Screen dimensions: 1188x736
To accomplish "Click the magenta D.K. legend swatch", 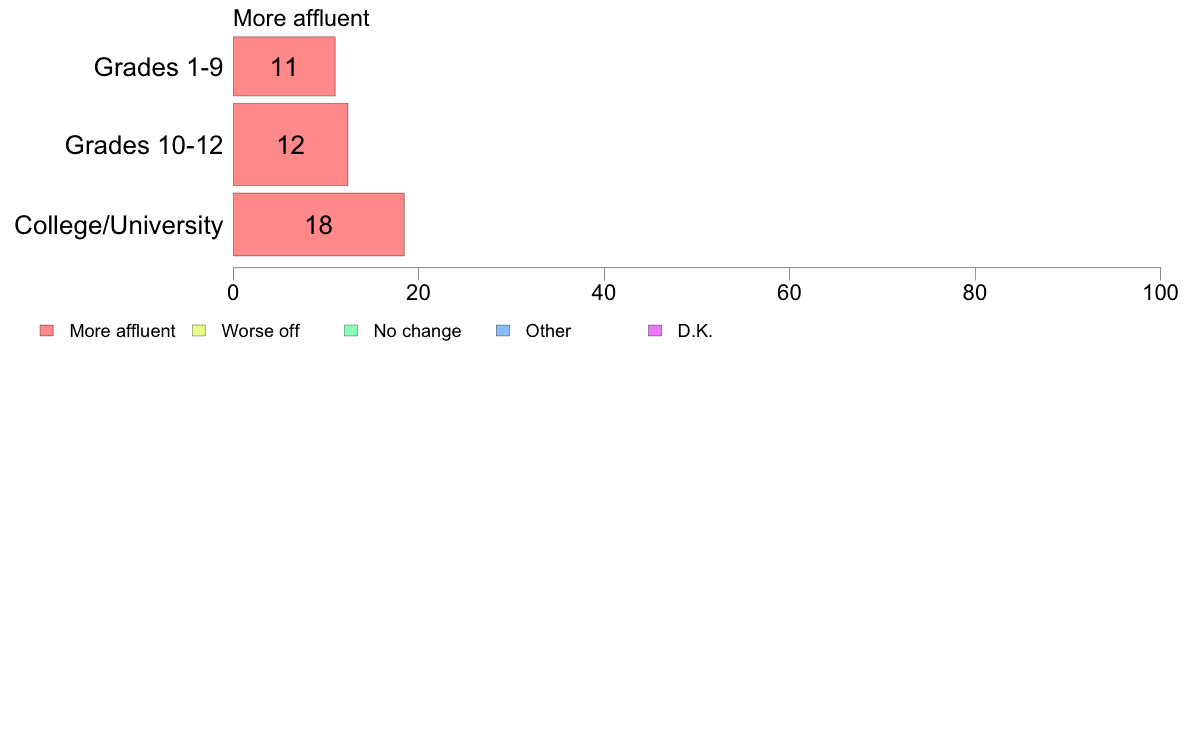I will (x=655, y=330).
